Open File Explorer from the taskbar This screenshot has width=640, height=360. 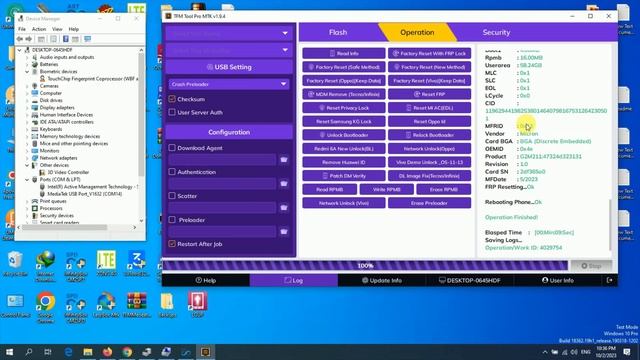(x=87, y=352)
